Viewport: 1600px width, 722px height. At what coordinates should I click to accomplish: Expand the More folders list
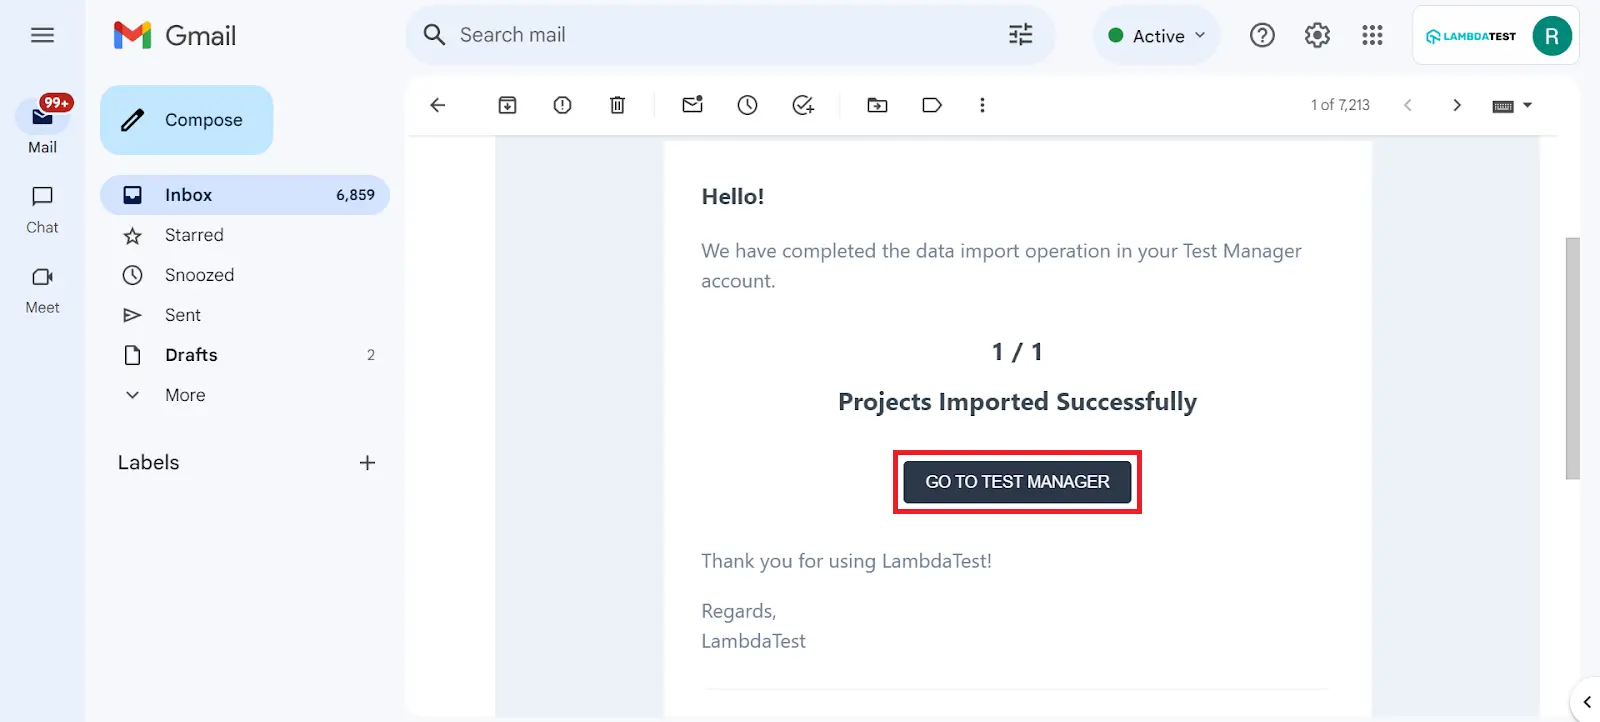point(185,395)
